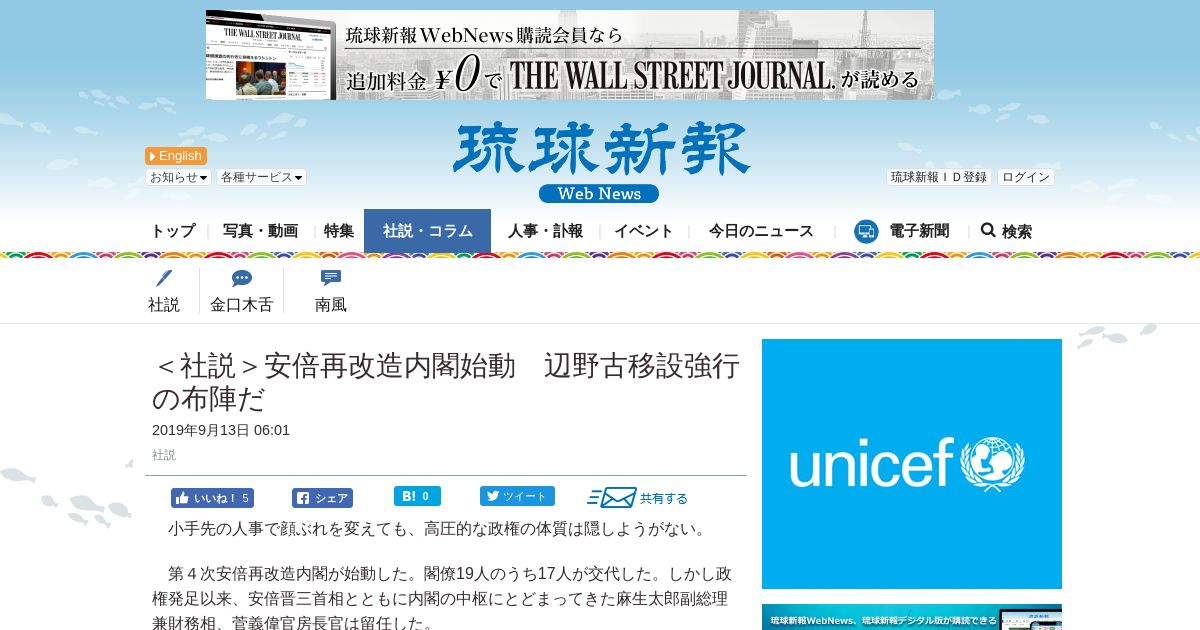Screen dimensions: 1200x630
Task: Bookmark with Hatena B! button
Action: point(417,496)
